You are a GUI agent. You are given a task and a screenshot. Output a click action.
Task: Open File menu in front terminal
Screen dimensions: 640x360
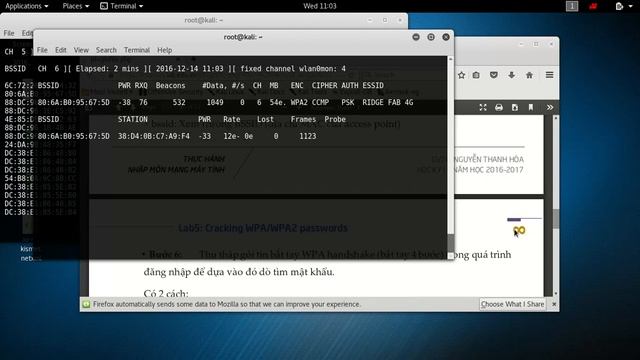coord(42,50)
